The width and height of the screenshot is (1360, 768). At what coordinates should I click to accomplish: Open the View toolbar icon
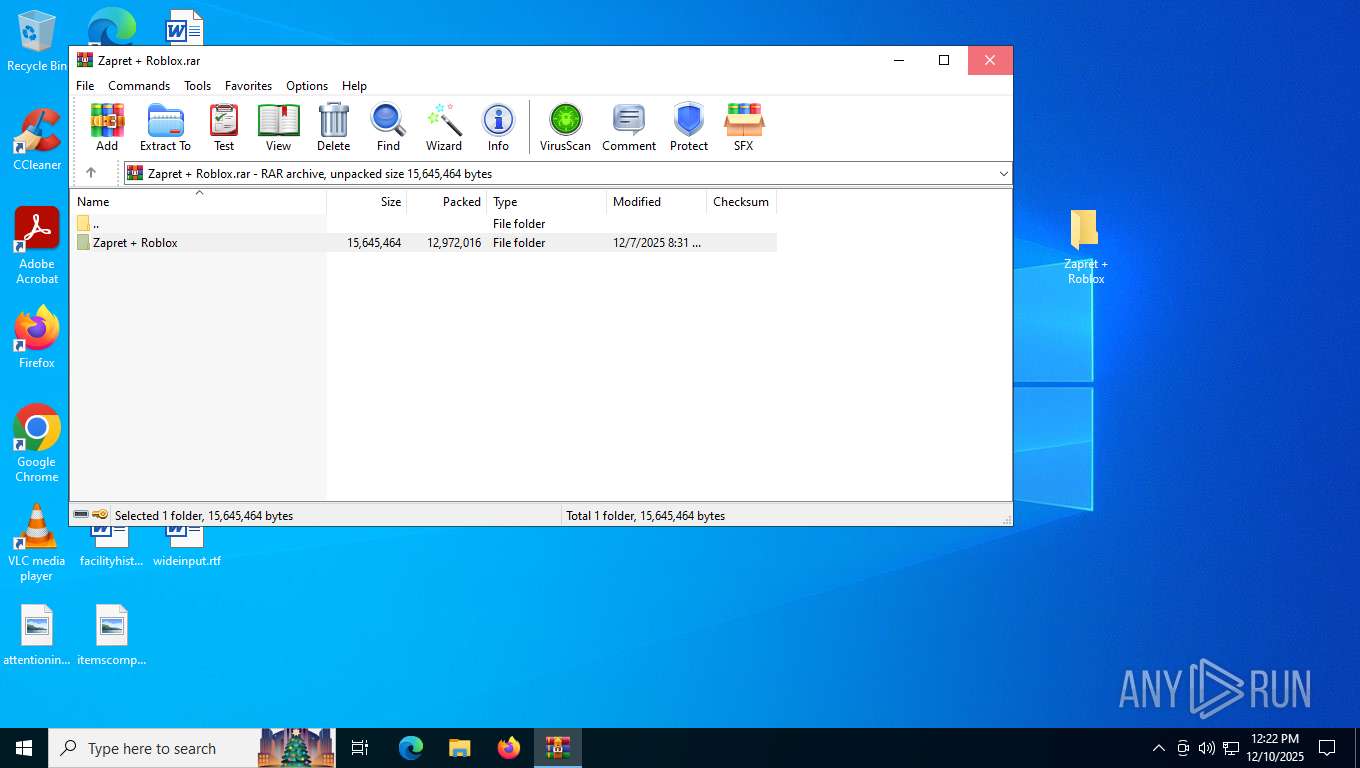pyautogui.click(x=278, y=127)
